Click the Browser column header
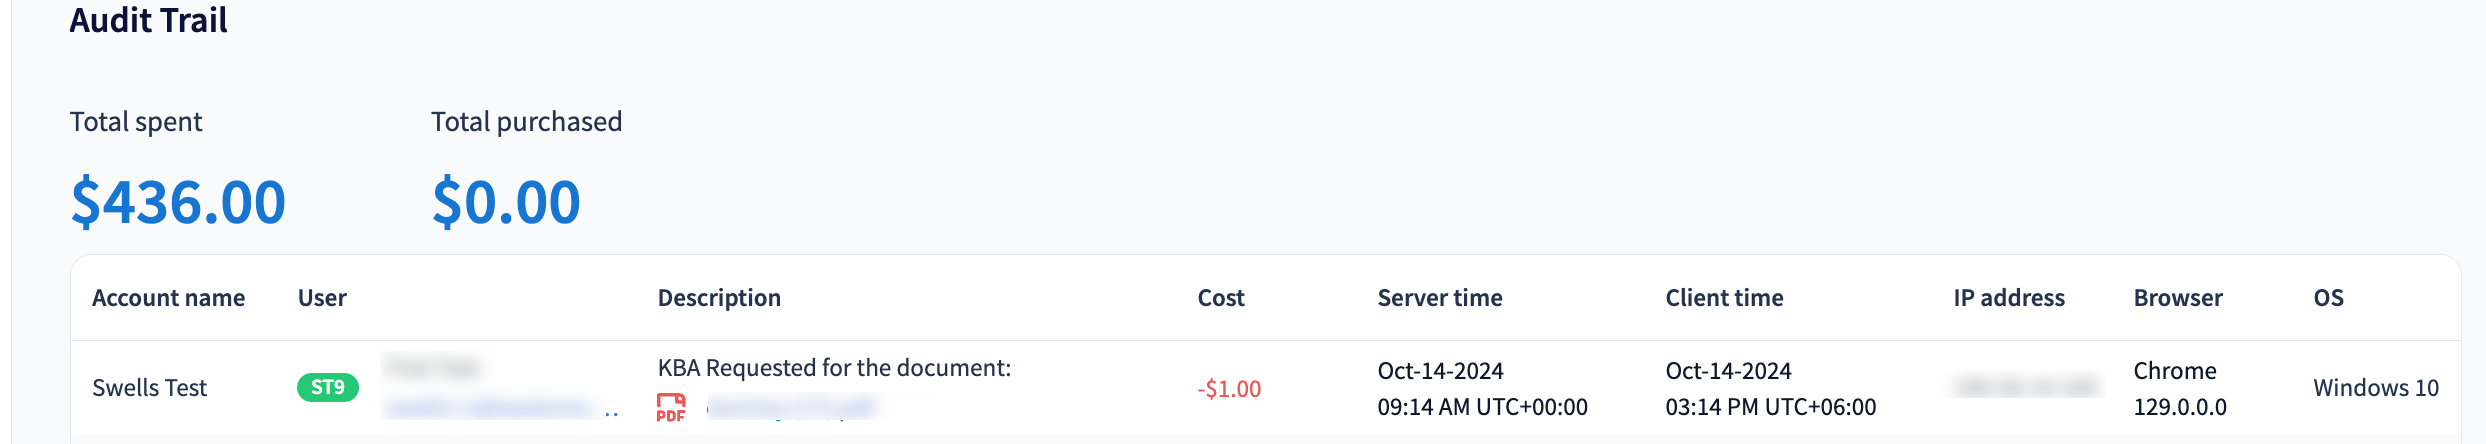This screenshot has width=2486, height=444. 2178,298
